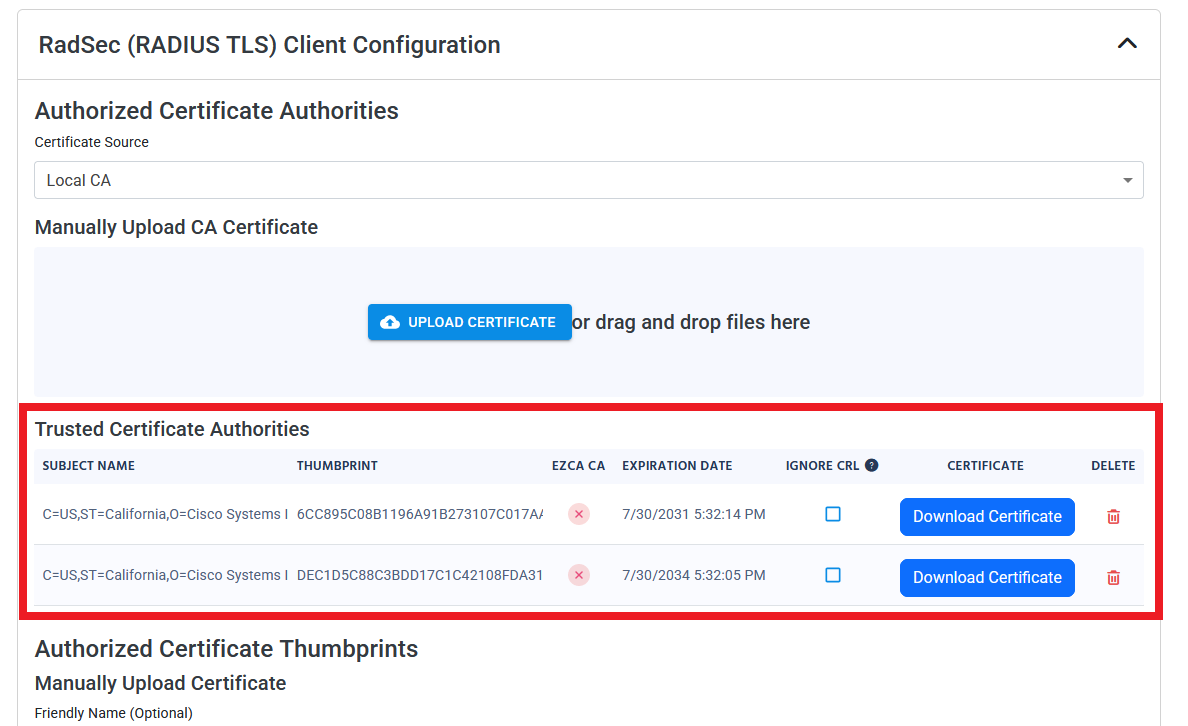Download certificate expiring 7/30/2031
1188x726 pixels.
tap(987, 517)
